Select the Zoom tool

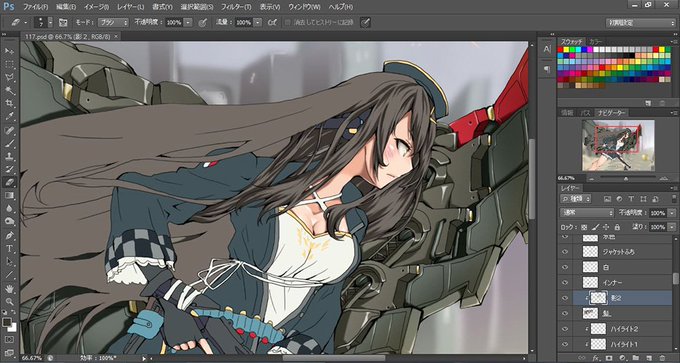tap(10, 302)
